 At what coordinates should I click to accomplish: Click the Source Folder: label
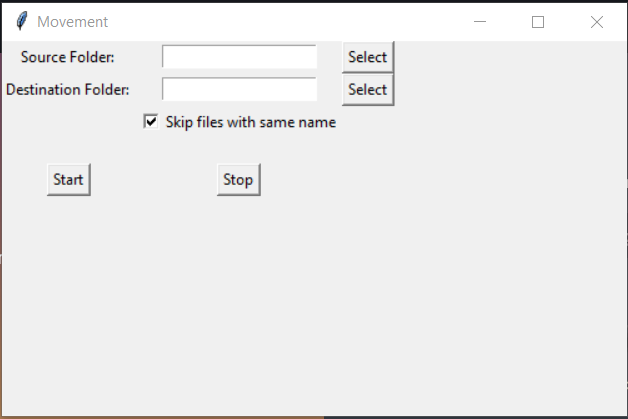tap(67, 57)
